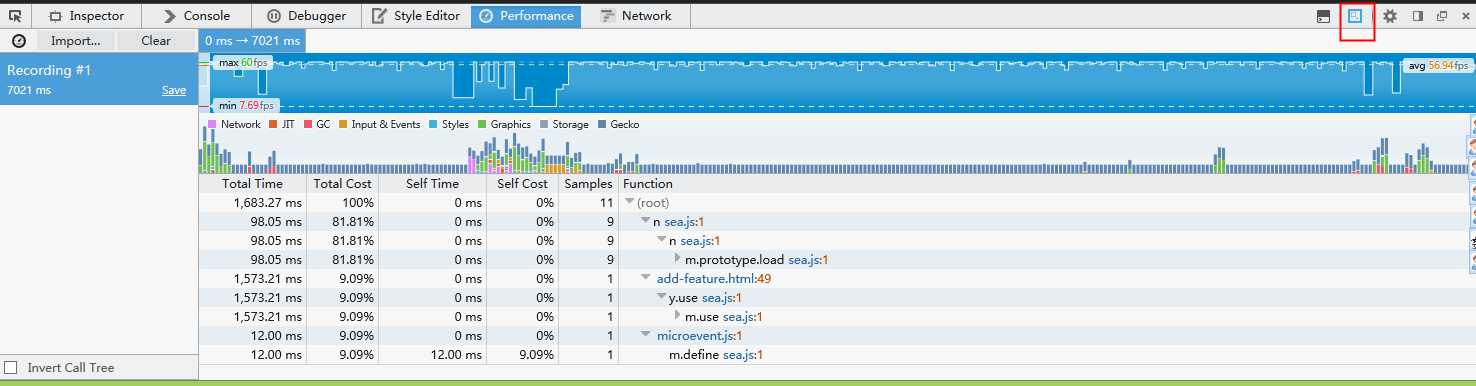Toggle the split console icon

[x=1323, y=16]
